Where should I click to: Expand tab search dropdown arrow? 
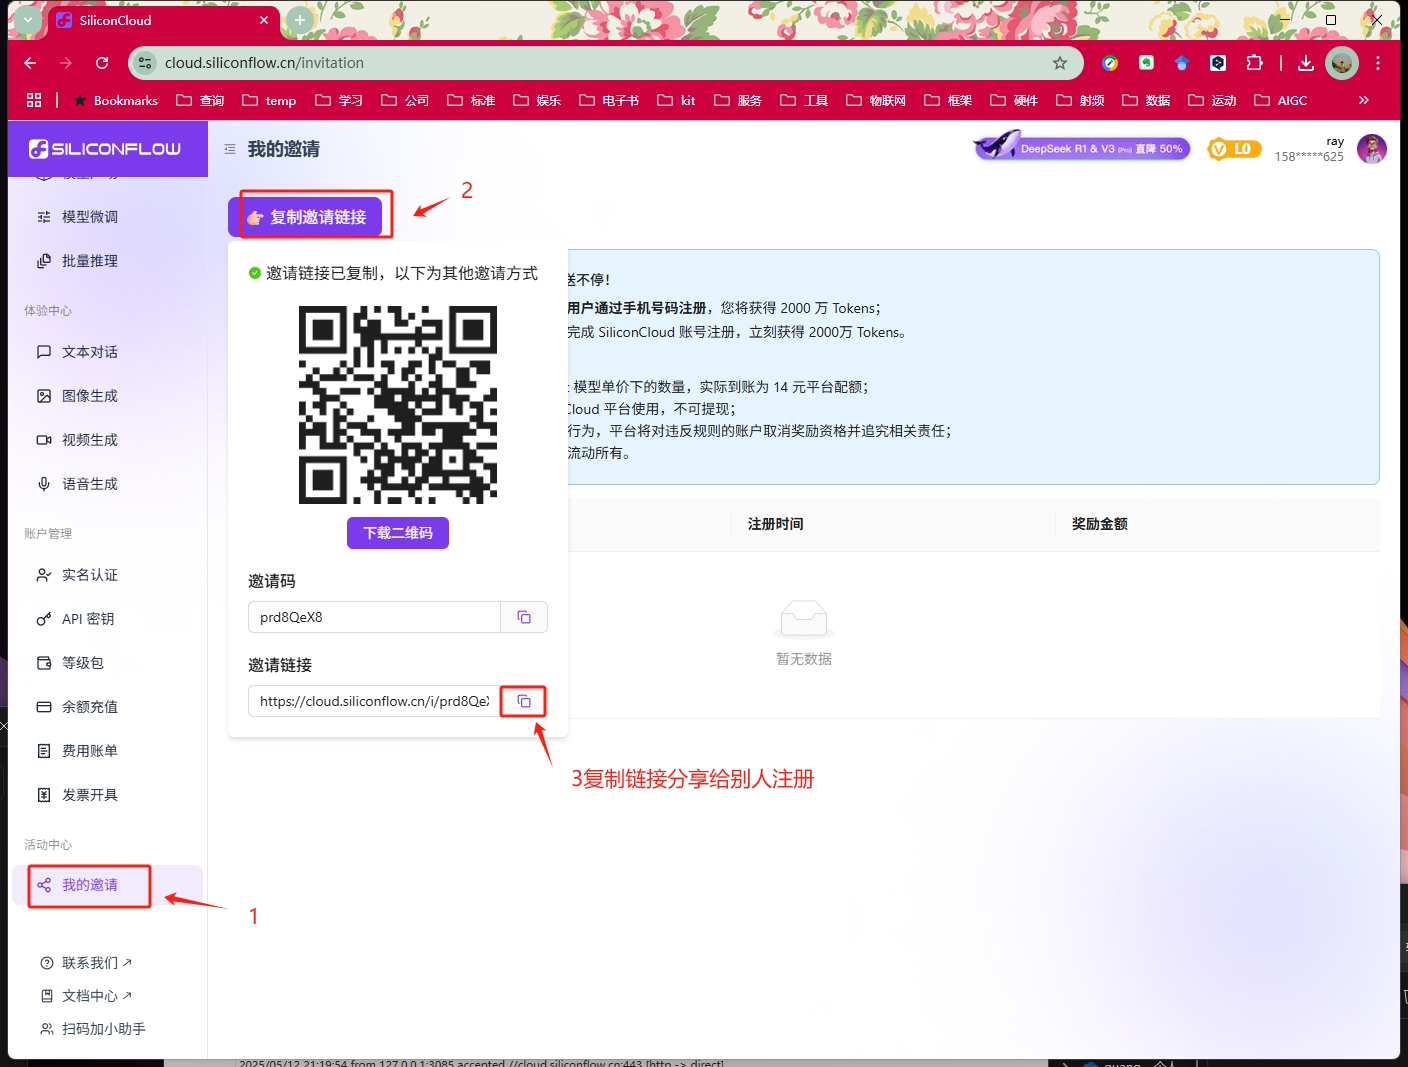point(28,20)
